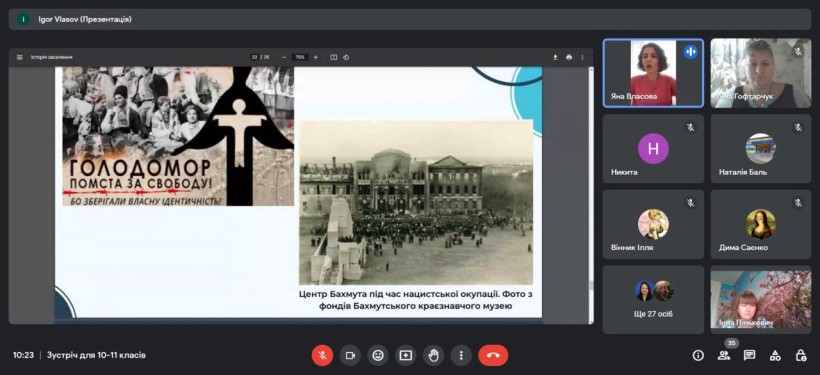
Task: Print the document with printer icon
Action: 569,57
